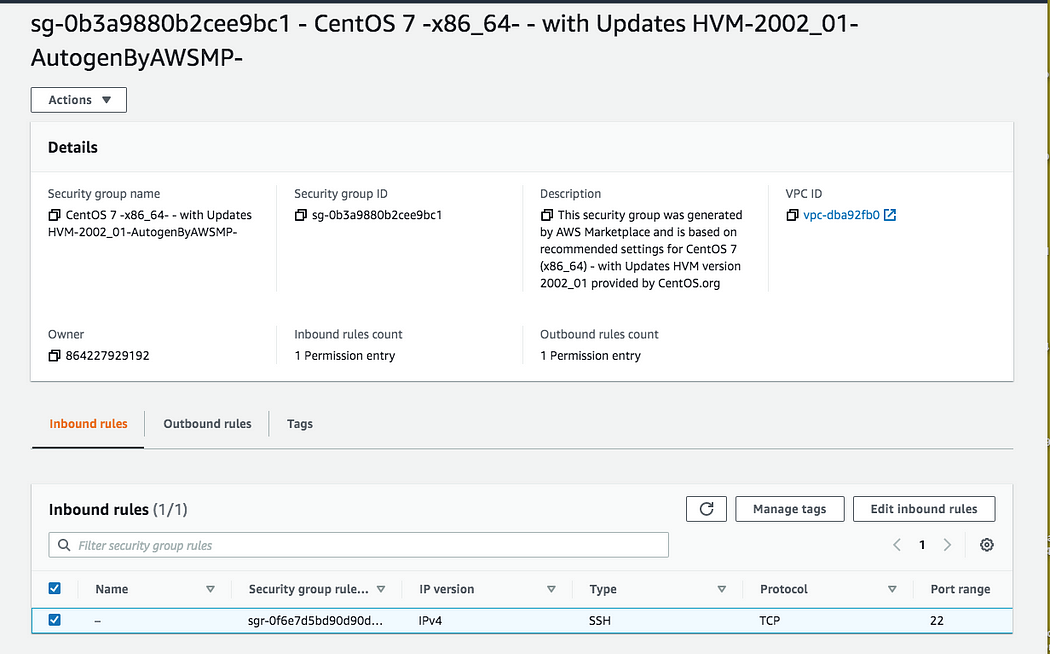Go to next page of rules
1050x654 pixels.
947,545
